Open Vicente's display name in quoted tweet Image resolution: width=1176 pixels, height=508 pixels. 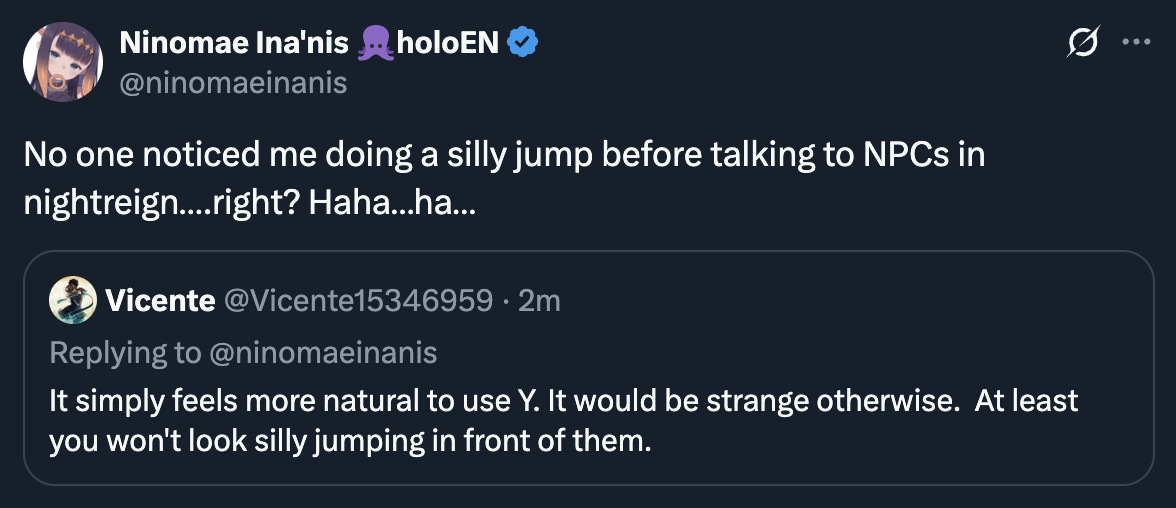click(x=160, y=300)
